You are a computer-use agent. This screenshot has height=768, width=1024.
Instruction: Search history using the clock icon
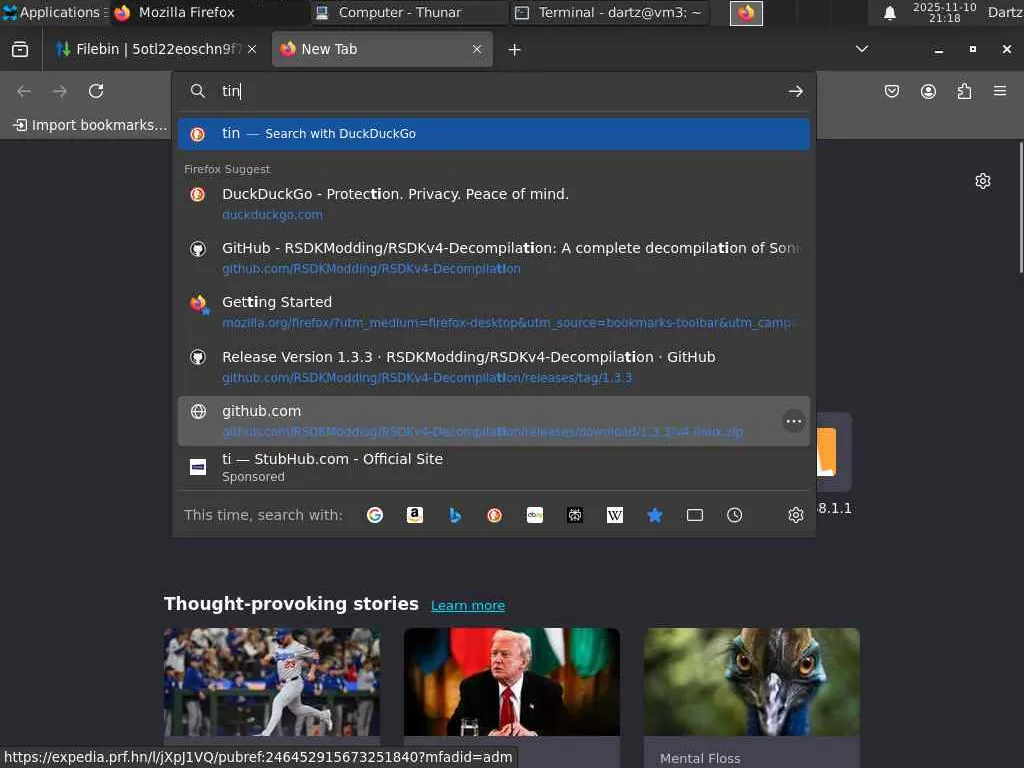(735, 515)
